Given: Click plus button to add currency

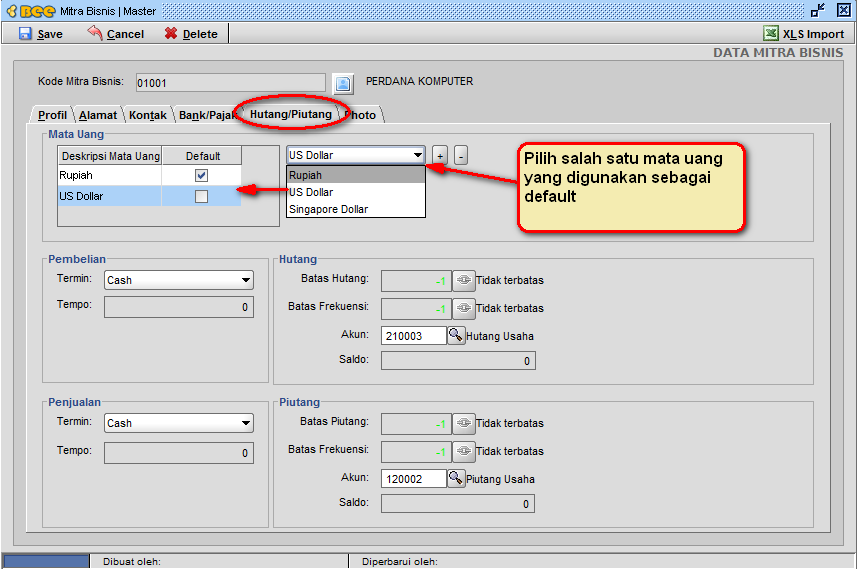Looking at the screenshot, I should pyautogui.click(x=439, y=156).
